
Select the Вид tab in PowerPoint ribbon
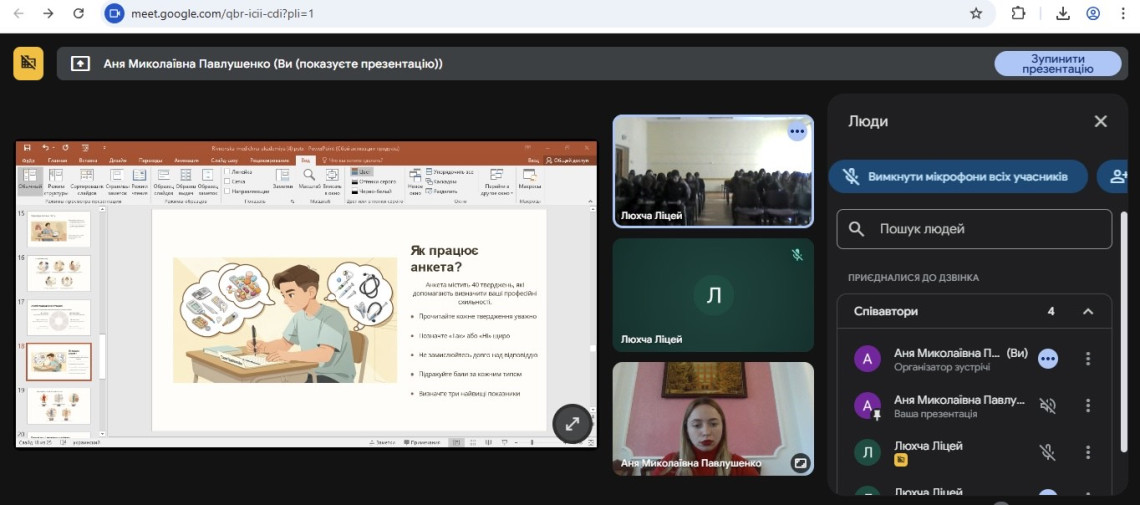306,160
